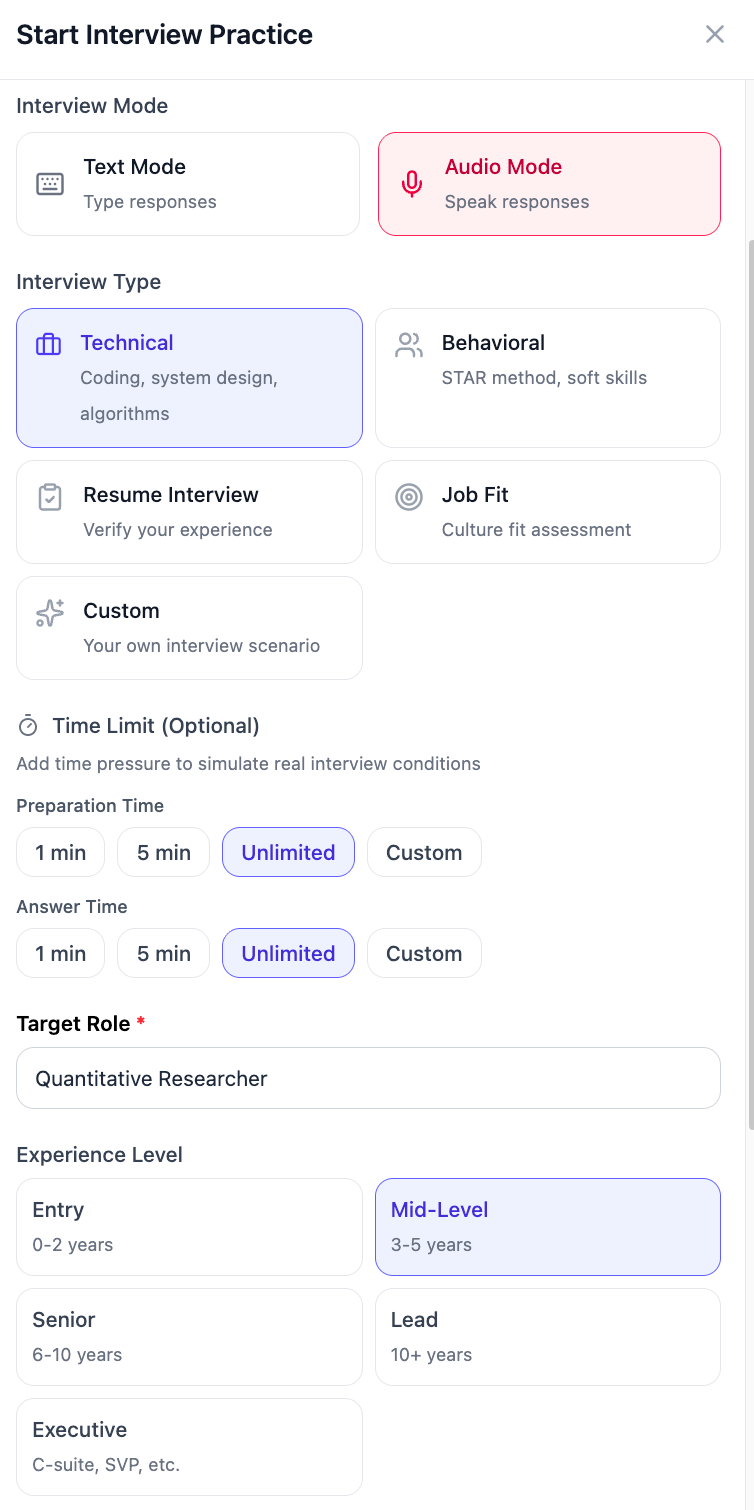Click the 'Interview Type' heading text
The height and width of the screenshot is (1510, 754).
point(89,282)
